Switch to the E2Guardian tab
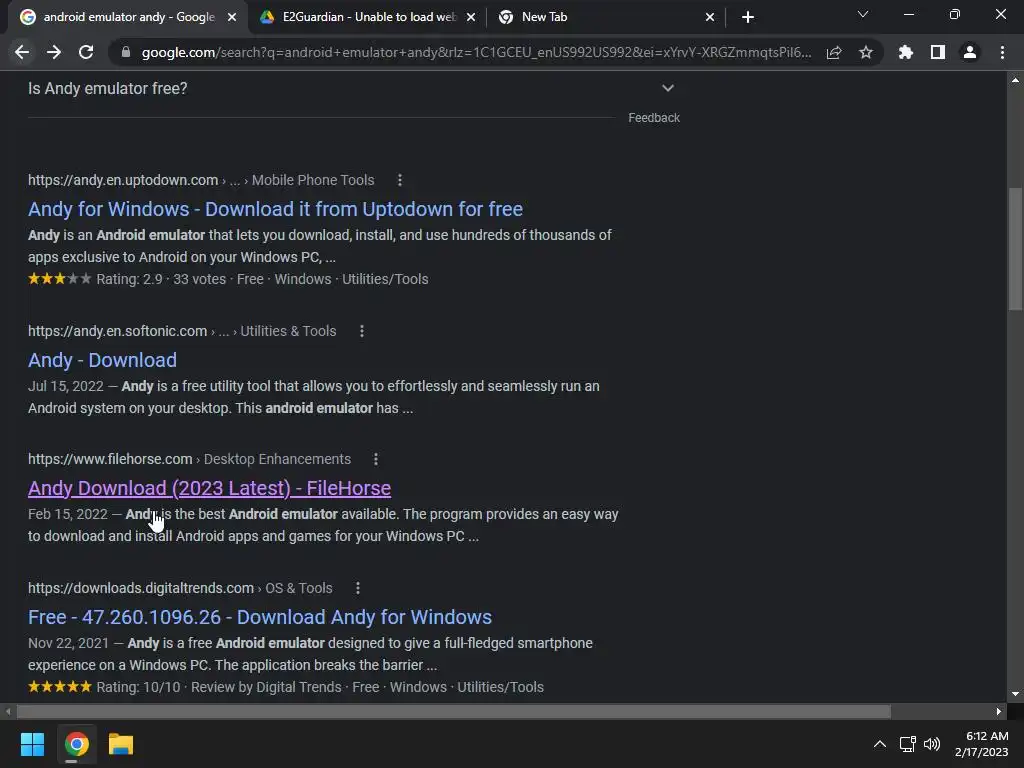This screenshot has width=1024, height=768. [x=367, y=17]
